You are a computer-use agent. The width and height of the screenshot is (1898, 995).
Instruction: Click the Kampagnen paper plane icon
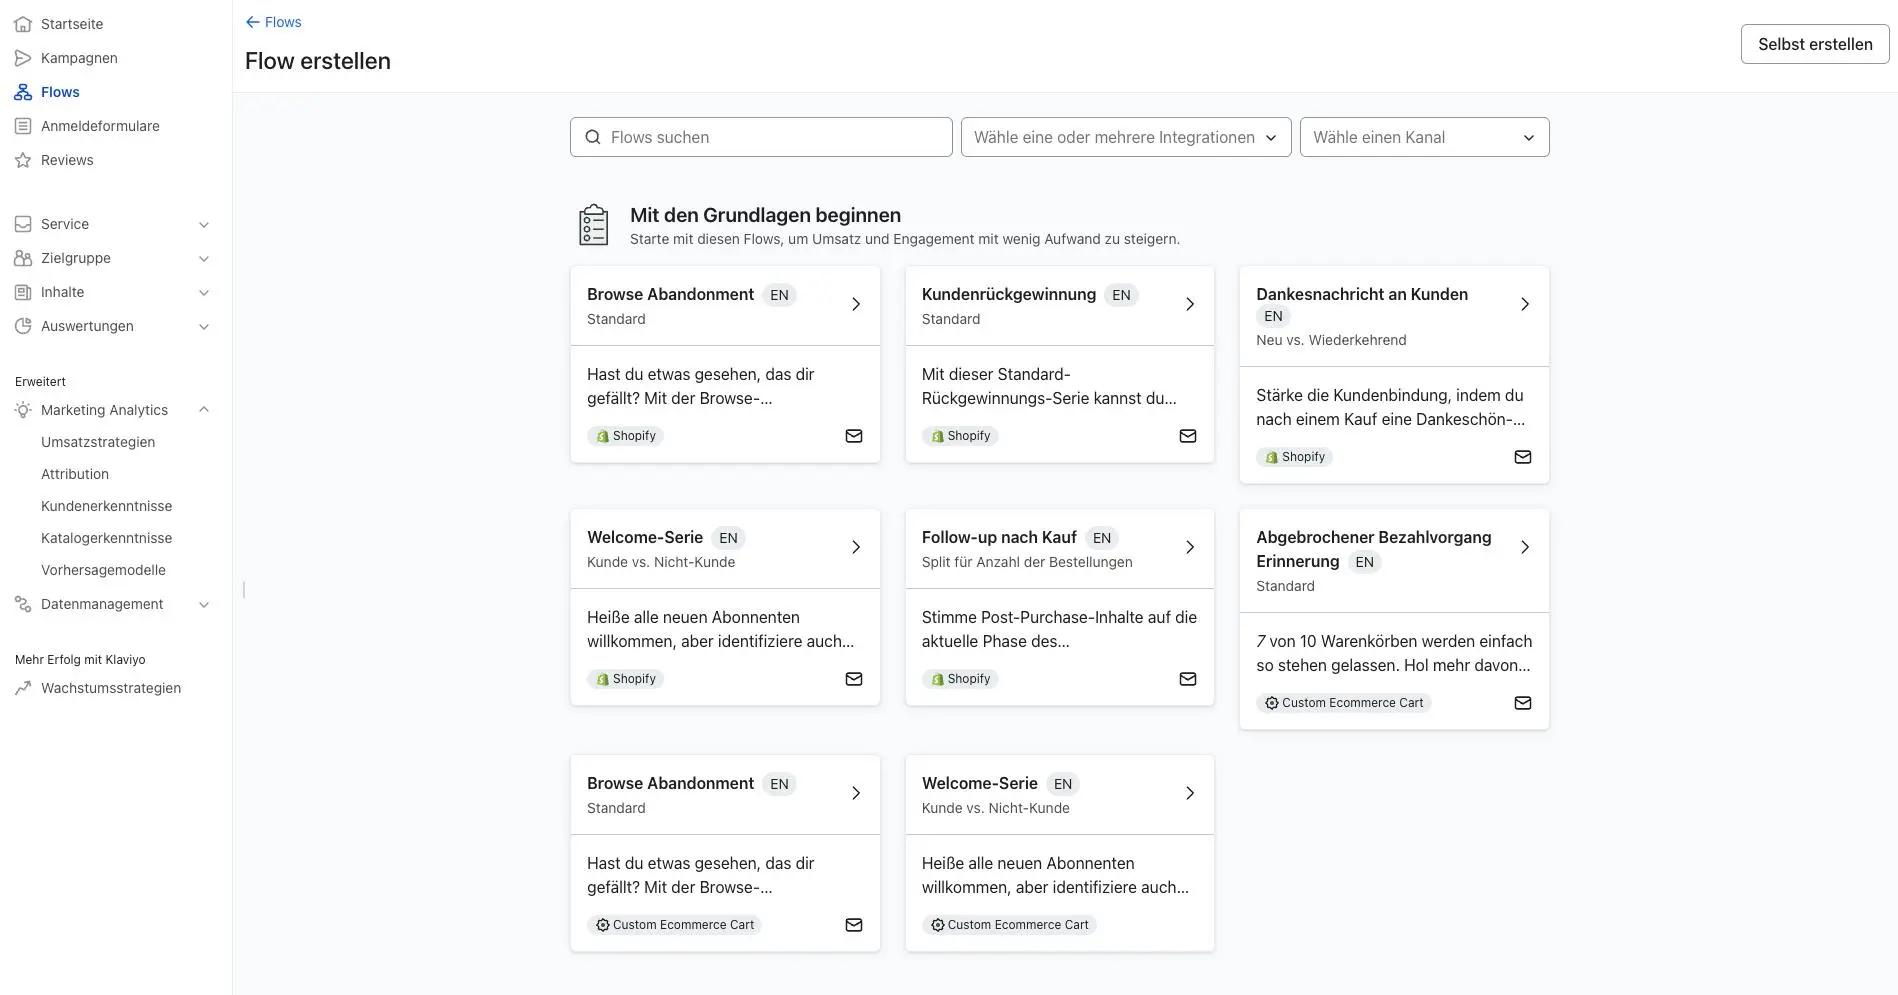coord(23,58)
